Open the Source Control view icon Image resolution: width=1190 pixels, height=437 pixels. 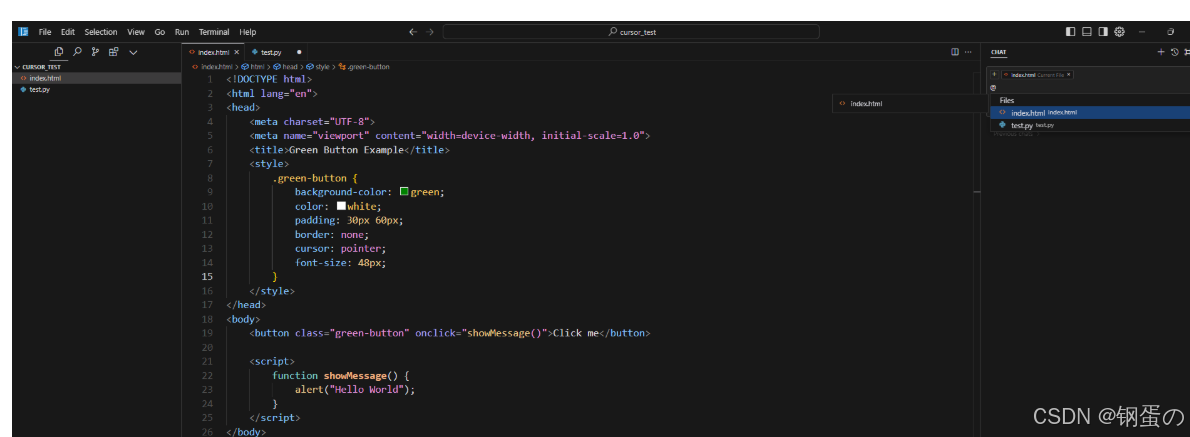pos(95,52)
